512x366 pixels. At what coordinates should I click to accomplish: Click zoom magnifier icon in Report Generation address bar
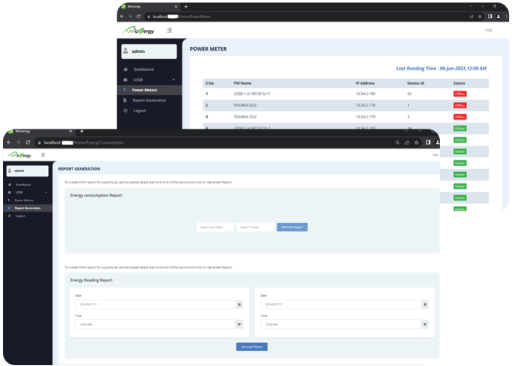click(397, 142)
